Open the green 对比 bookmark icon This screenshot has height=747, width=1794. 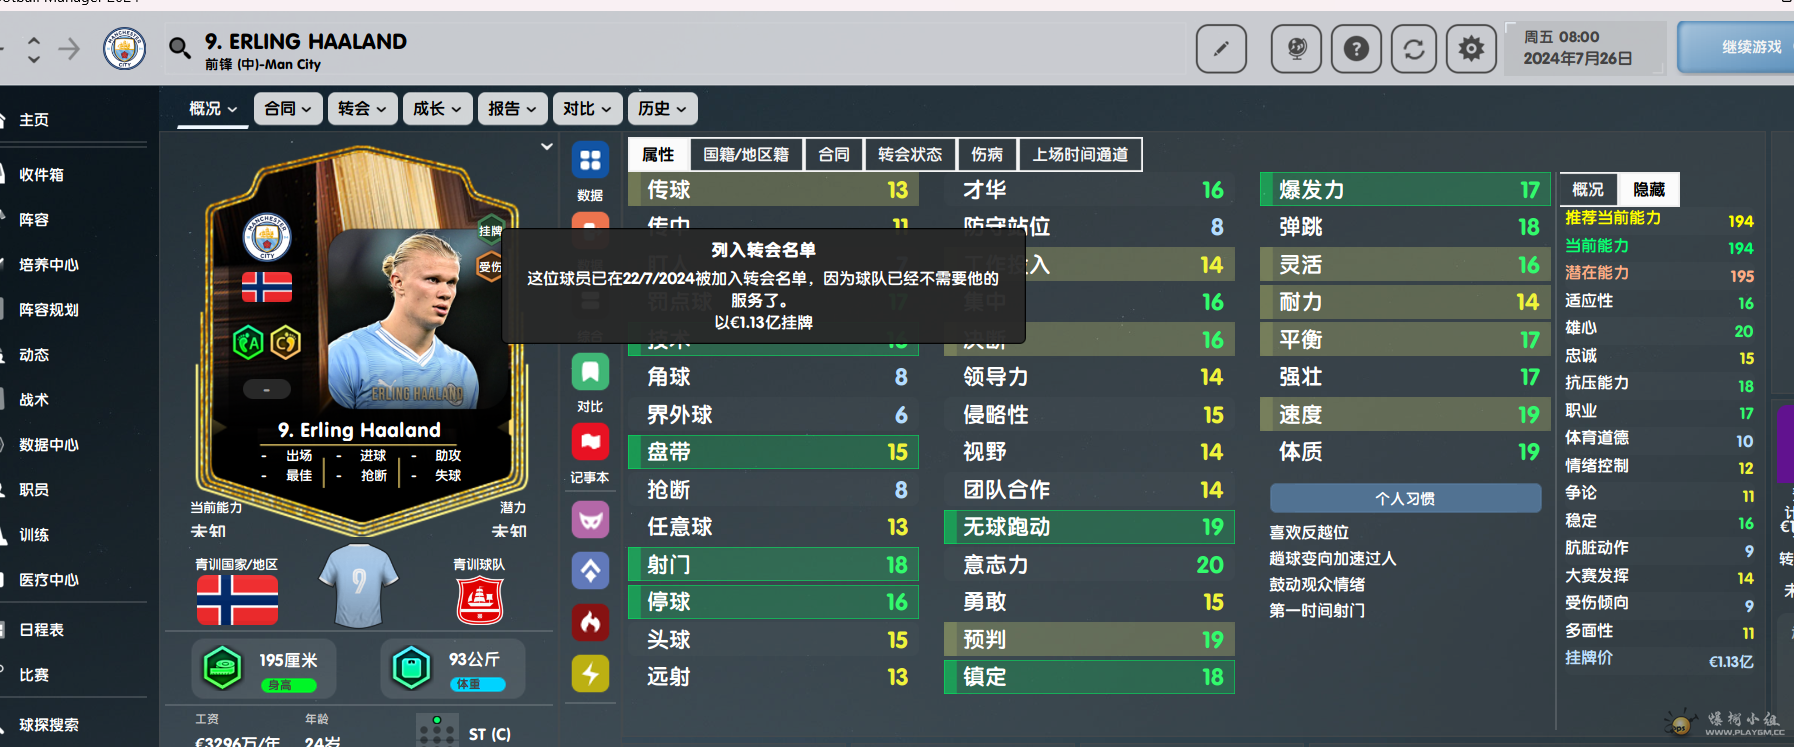[590, 373]
